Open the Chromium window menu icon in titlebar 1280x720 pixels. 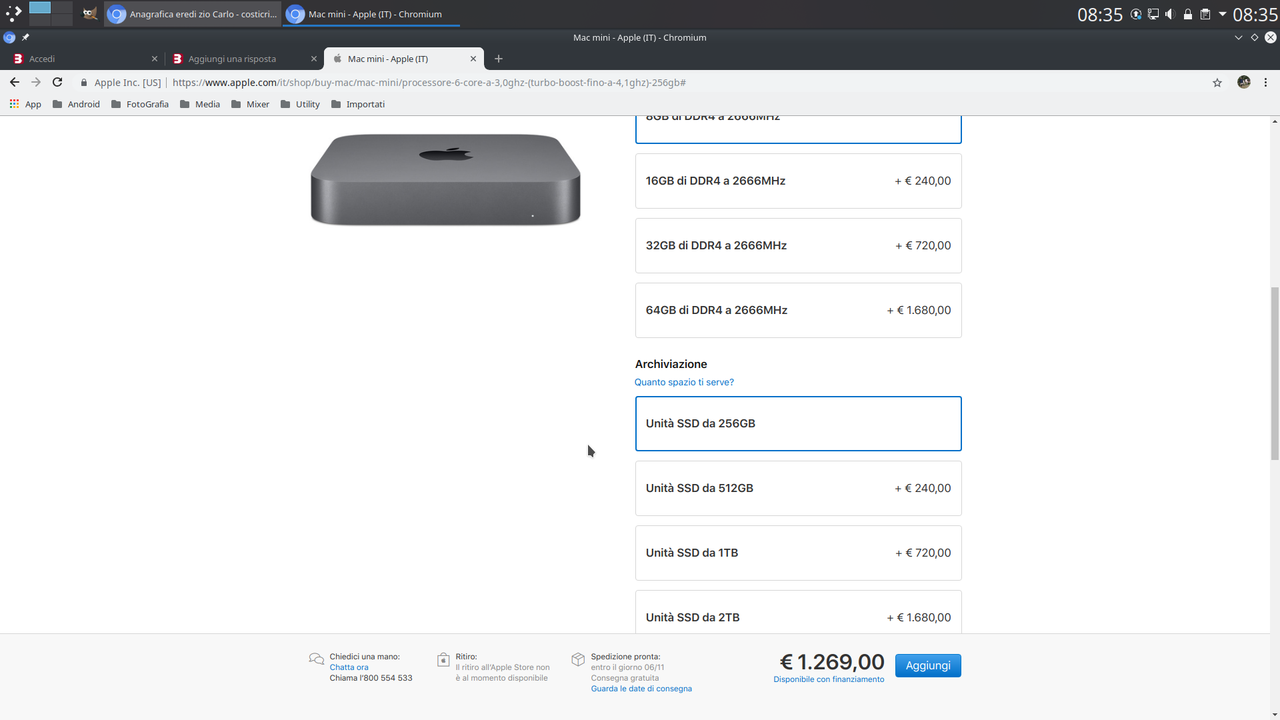tap(9, 37)
